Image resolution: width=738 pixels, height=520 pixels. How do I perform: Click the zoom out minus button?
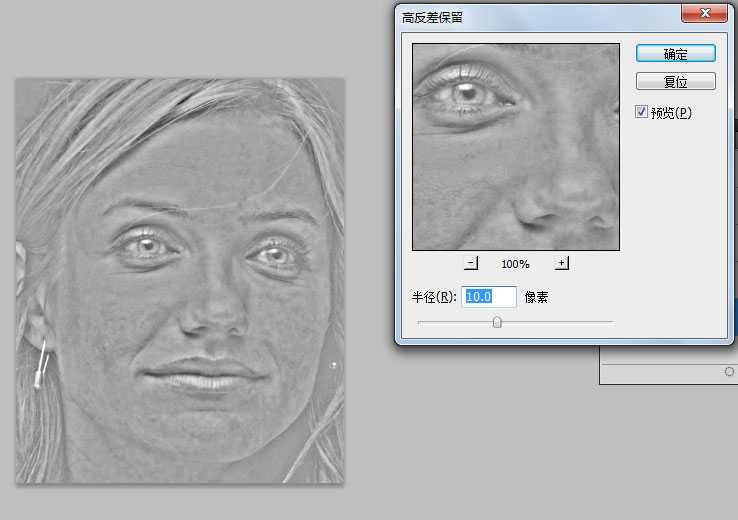[x=472, y=263]
